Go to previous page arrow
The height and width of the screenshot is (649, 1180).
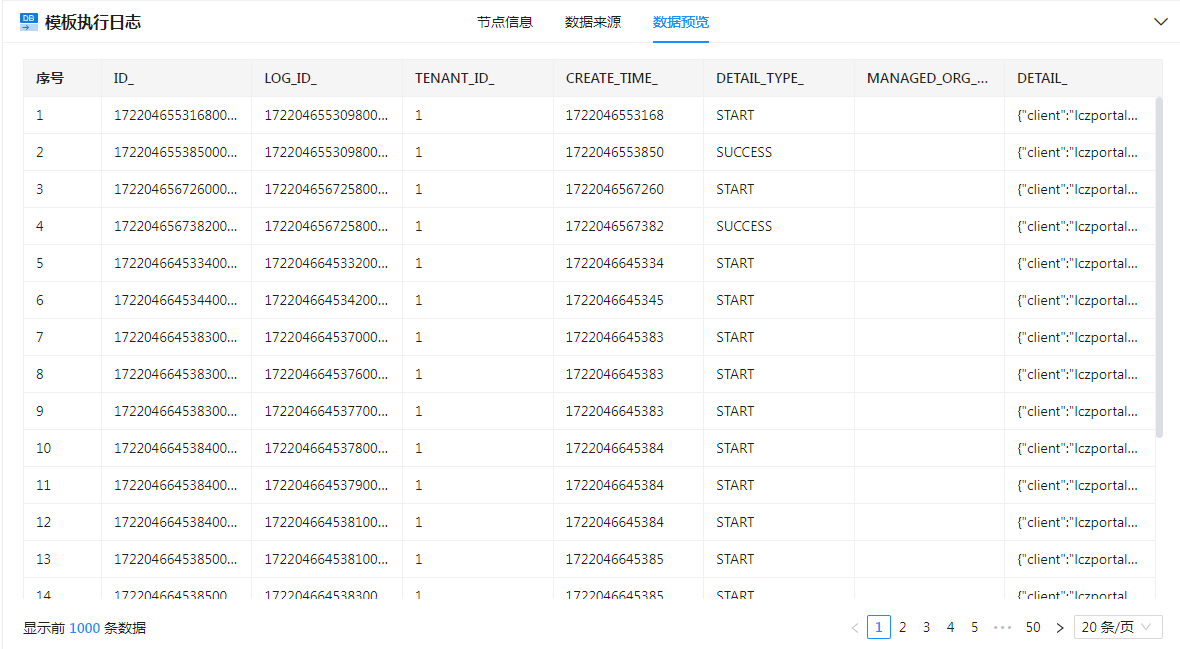coord(855,628)
